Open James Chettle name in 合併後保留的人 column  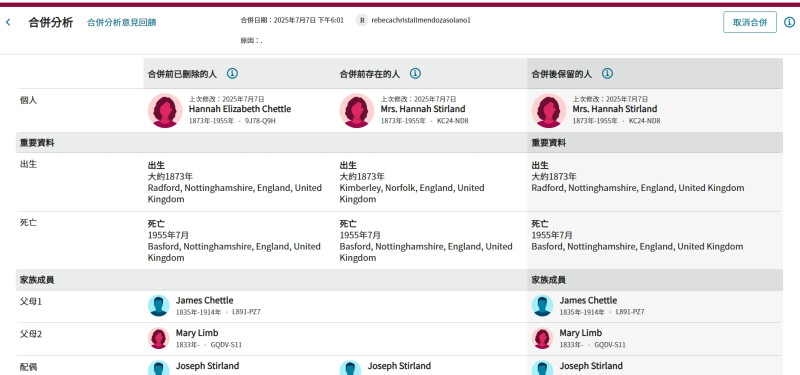pos(588,301)
